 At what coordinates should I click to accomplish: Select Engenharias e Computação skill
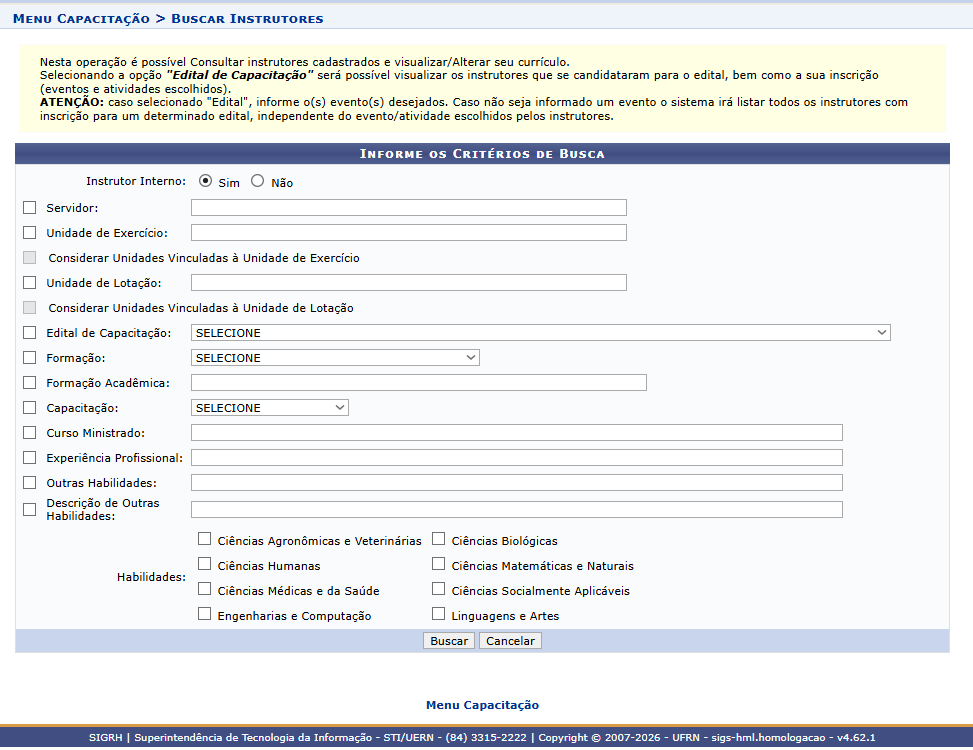(204, 614)
